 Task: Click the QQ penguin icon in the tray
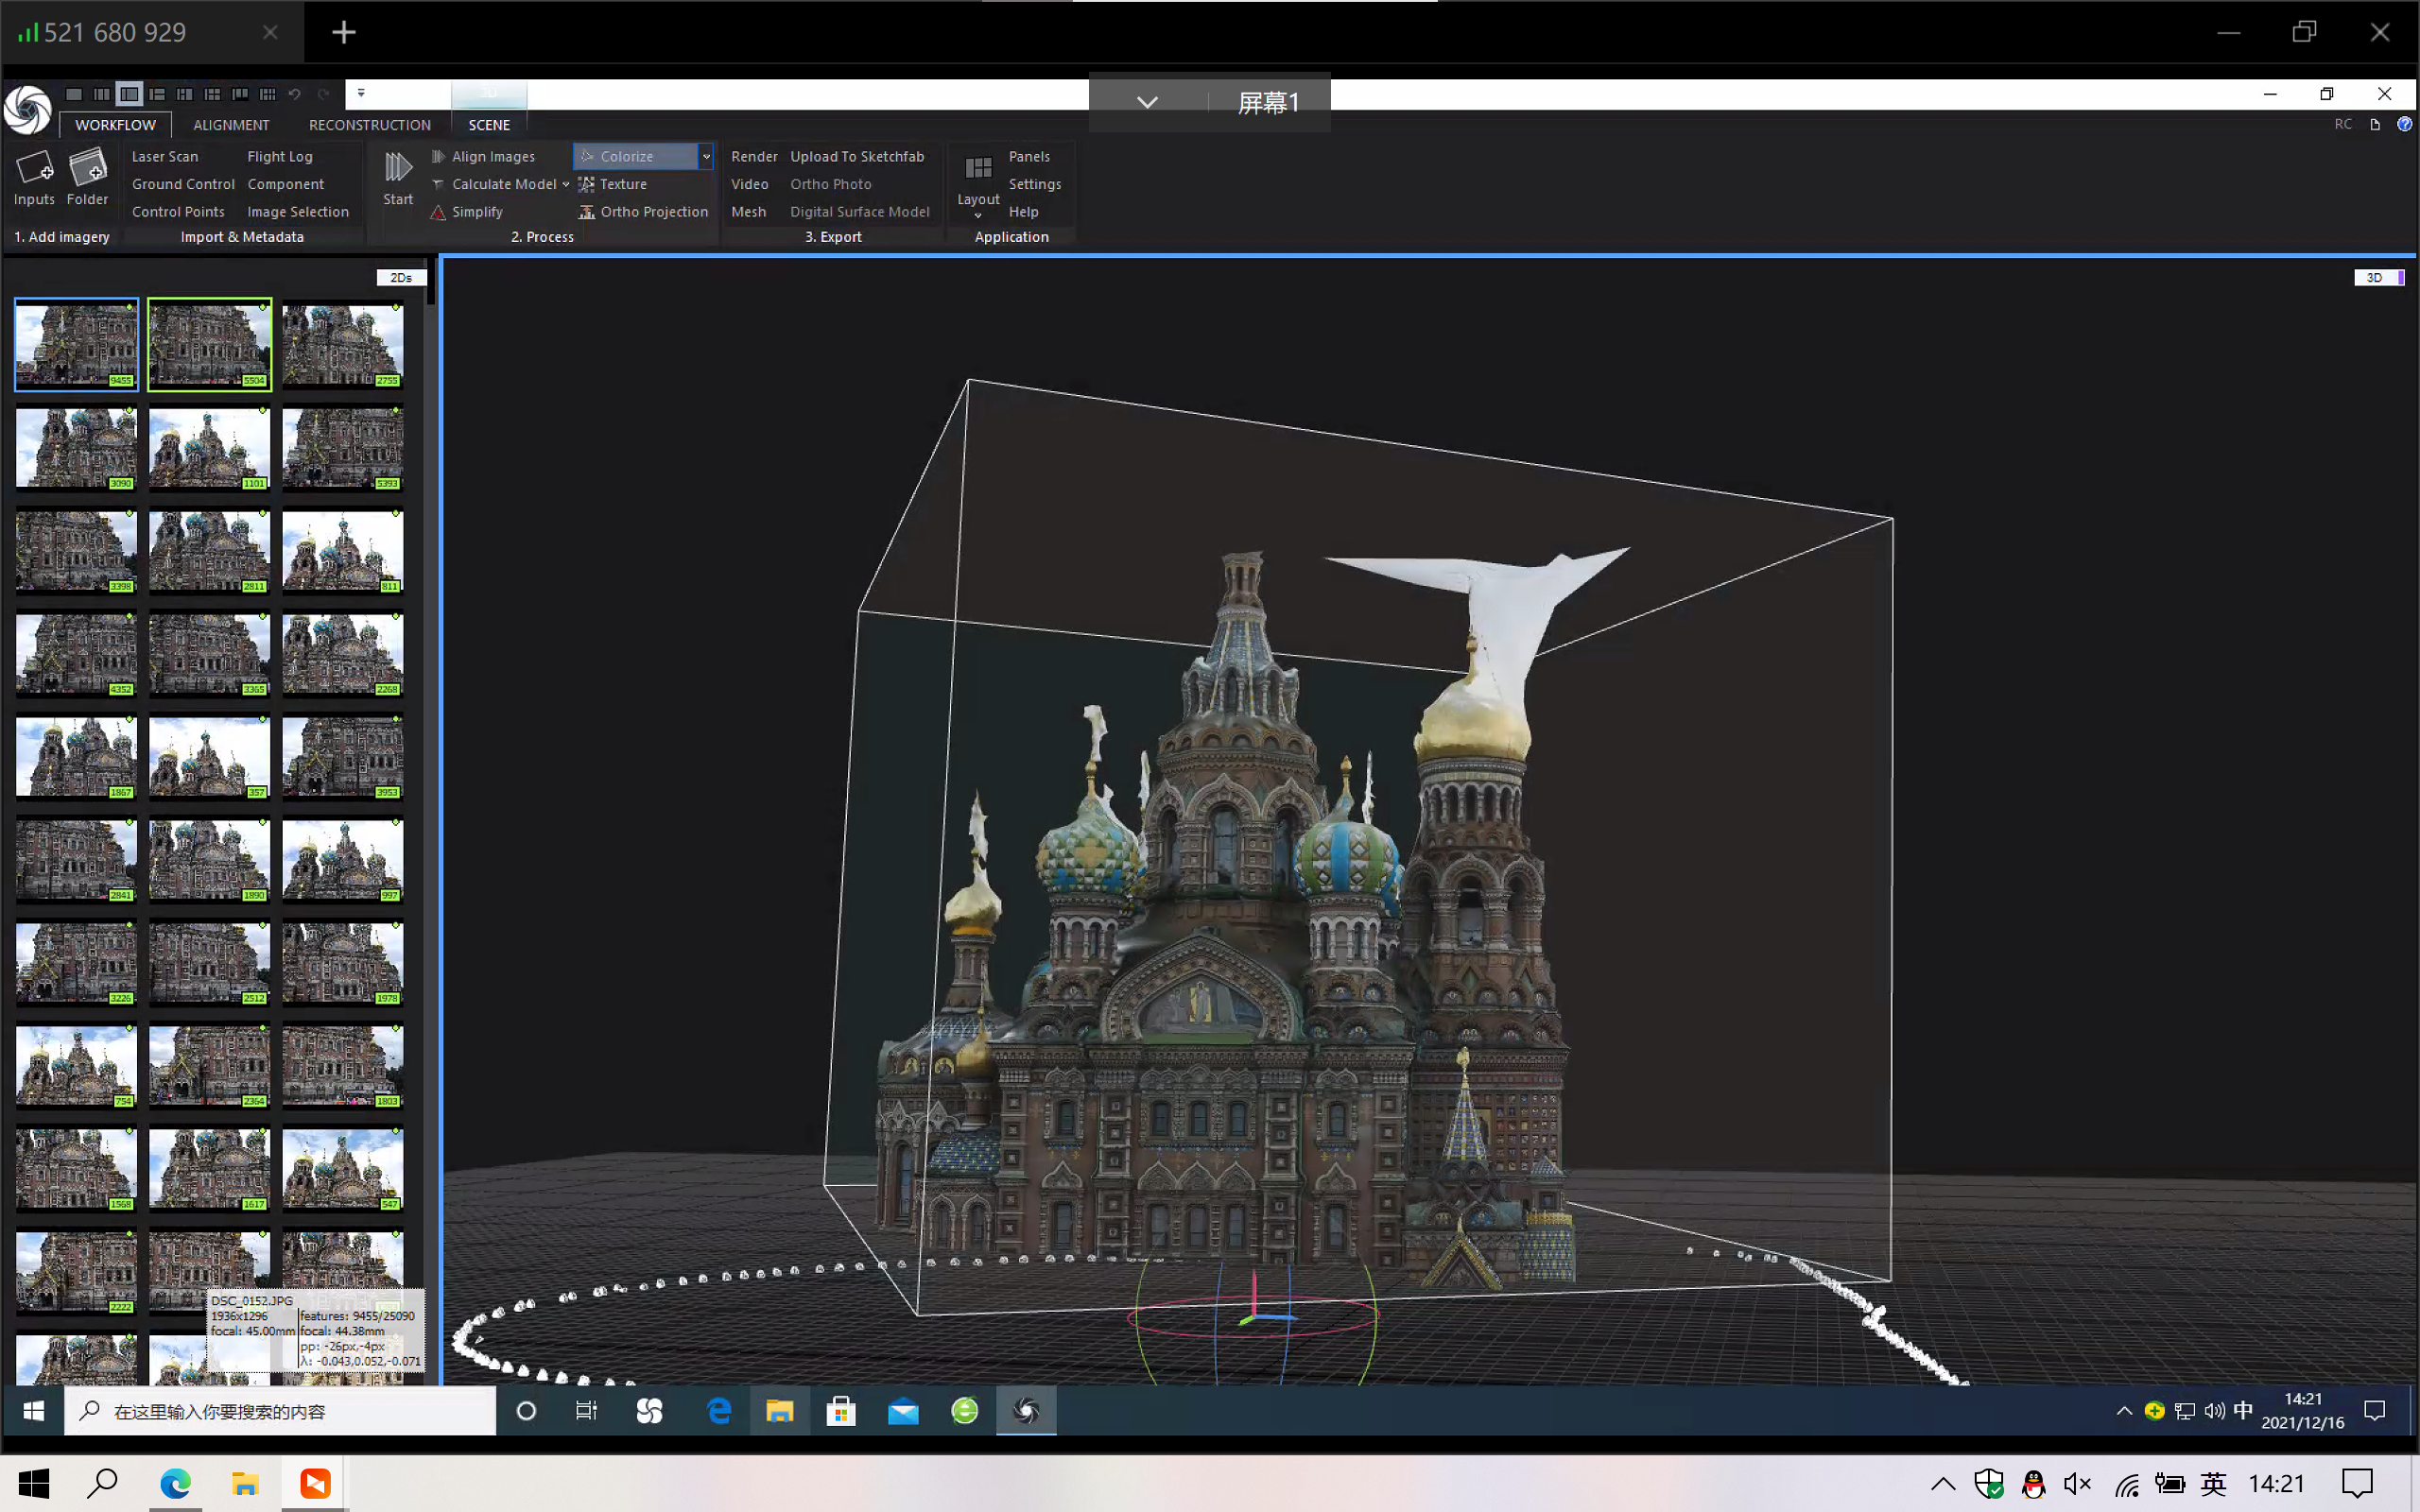[2033, 1484]
